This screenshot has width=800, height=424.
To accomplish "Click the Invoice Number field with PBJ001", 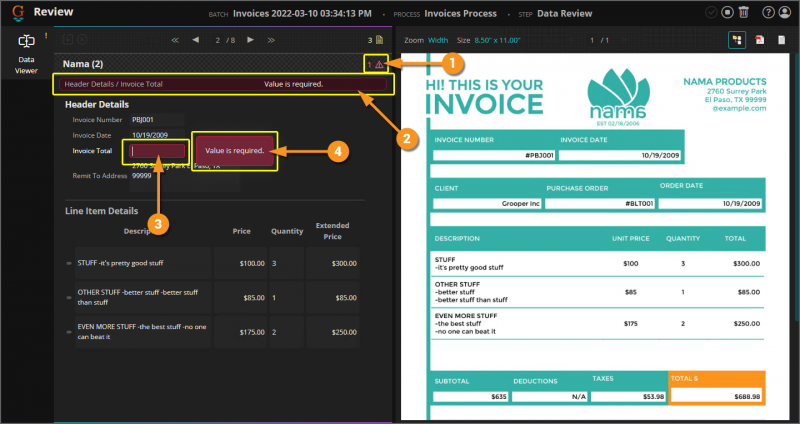I will pos(157,120).
